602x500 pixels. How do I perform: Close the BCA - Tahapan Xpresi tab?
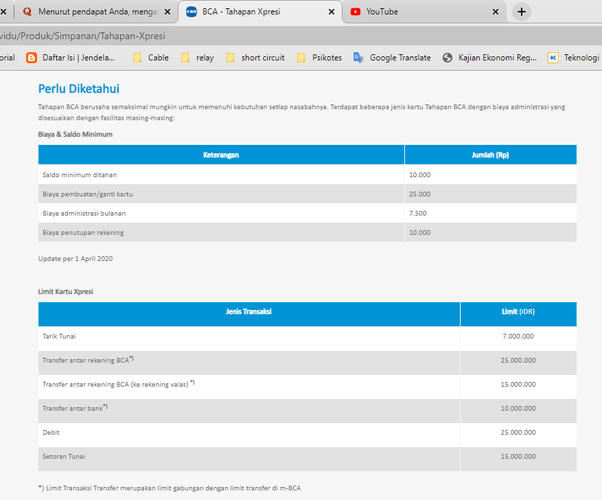[331, 12]
